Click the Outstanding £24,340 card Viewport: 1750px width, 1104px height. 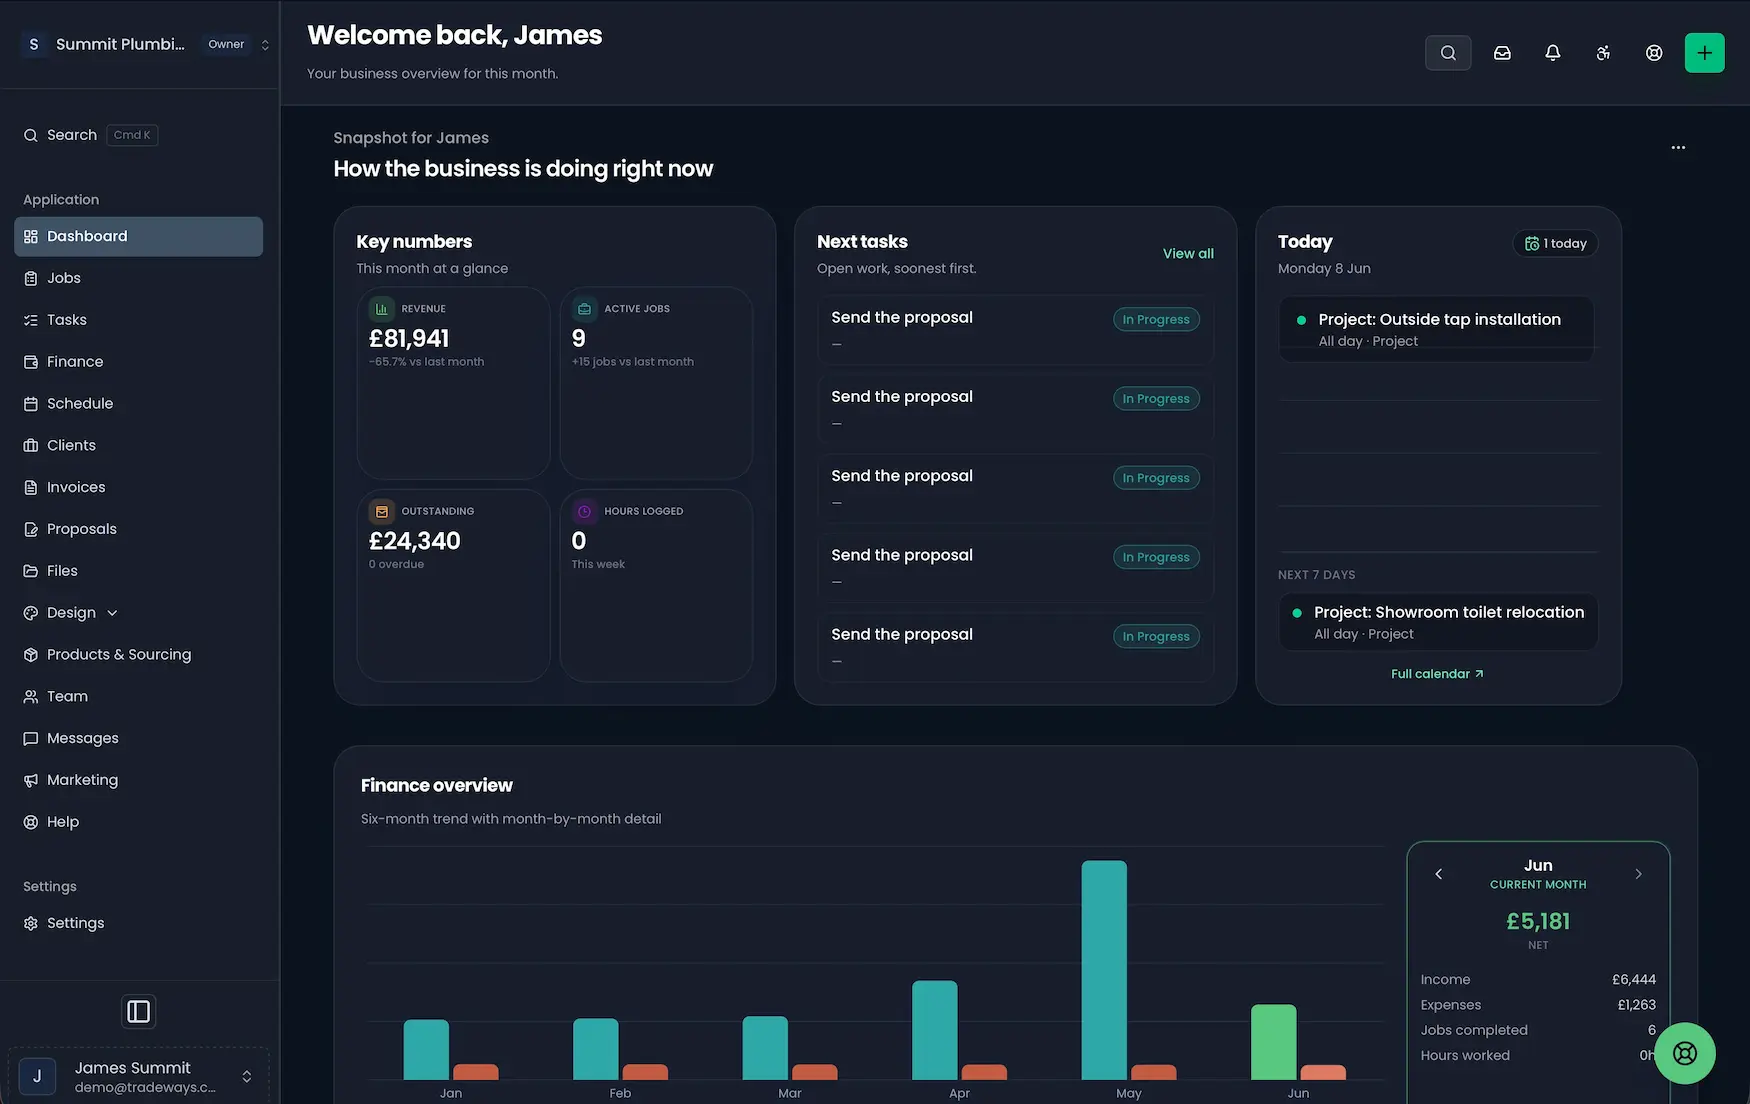click(453, 586)
